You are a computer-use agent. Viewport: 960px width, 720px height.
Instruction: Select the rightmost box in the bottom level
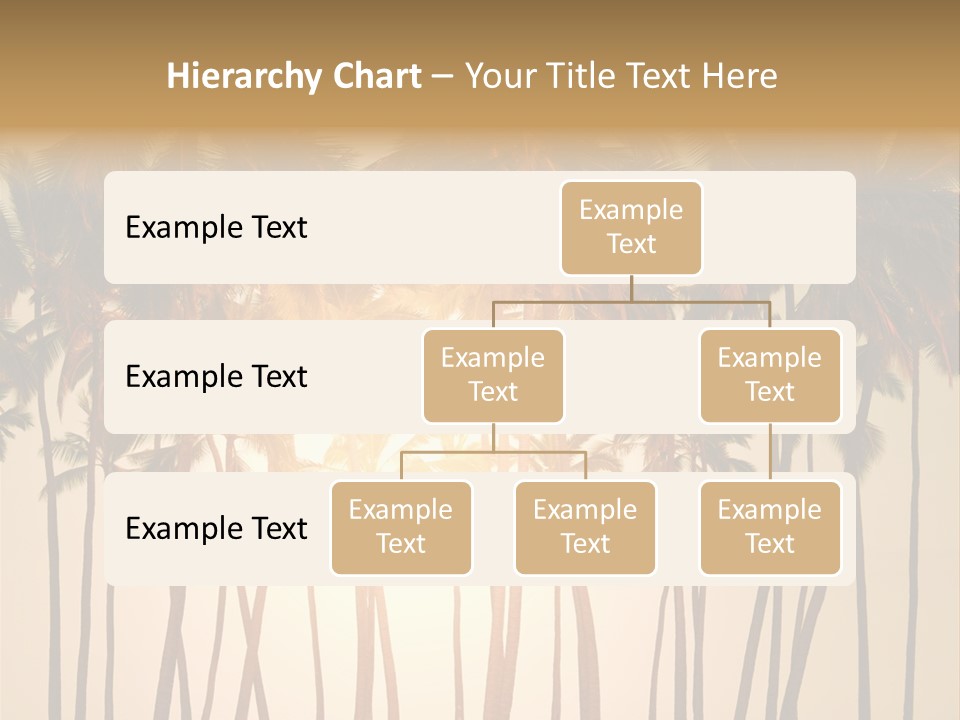[770, 527]
